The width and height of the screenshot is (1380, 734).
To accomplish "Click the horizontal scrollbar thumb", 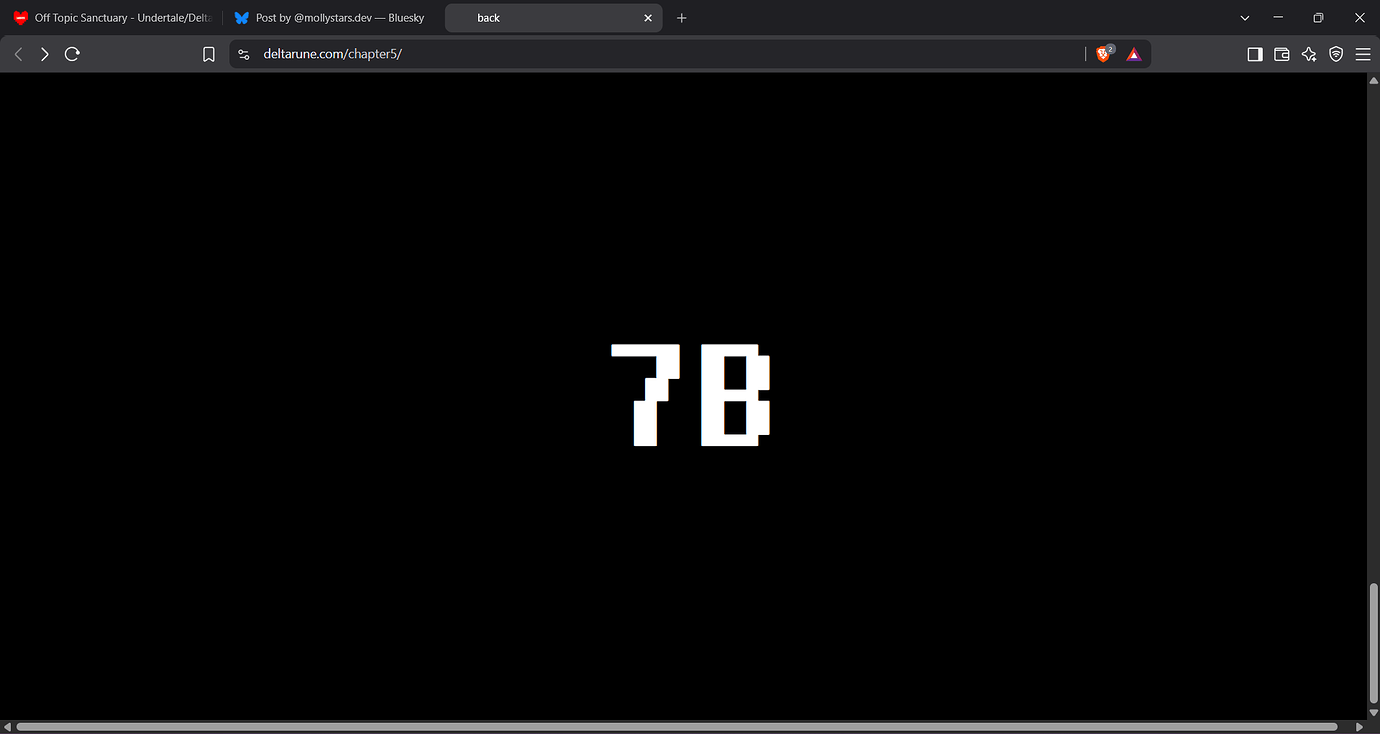I will pos(677,727).
